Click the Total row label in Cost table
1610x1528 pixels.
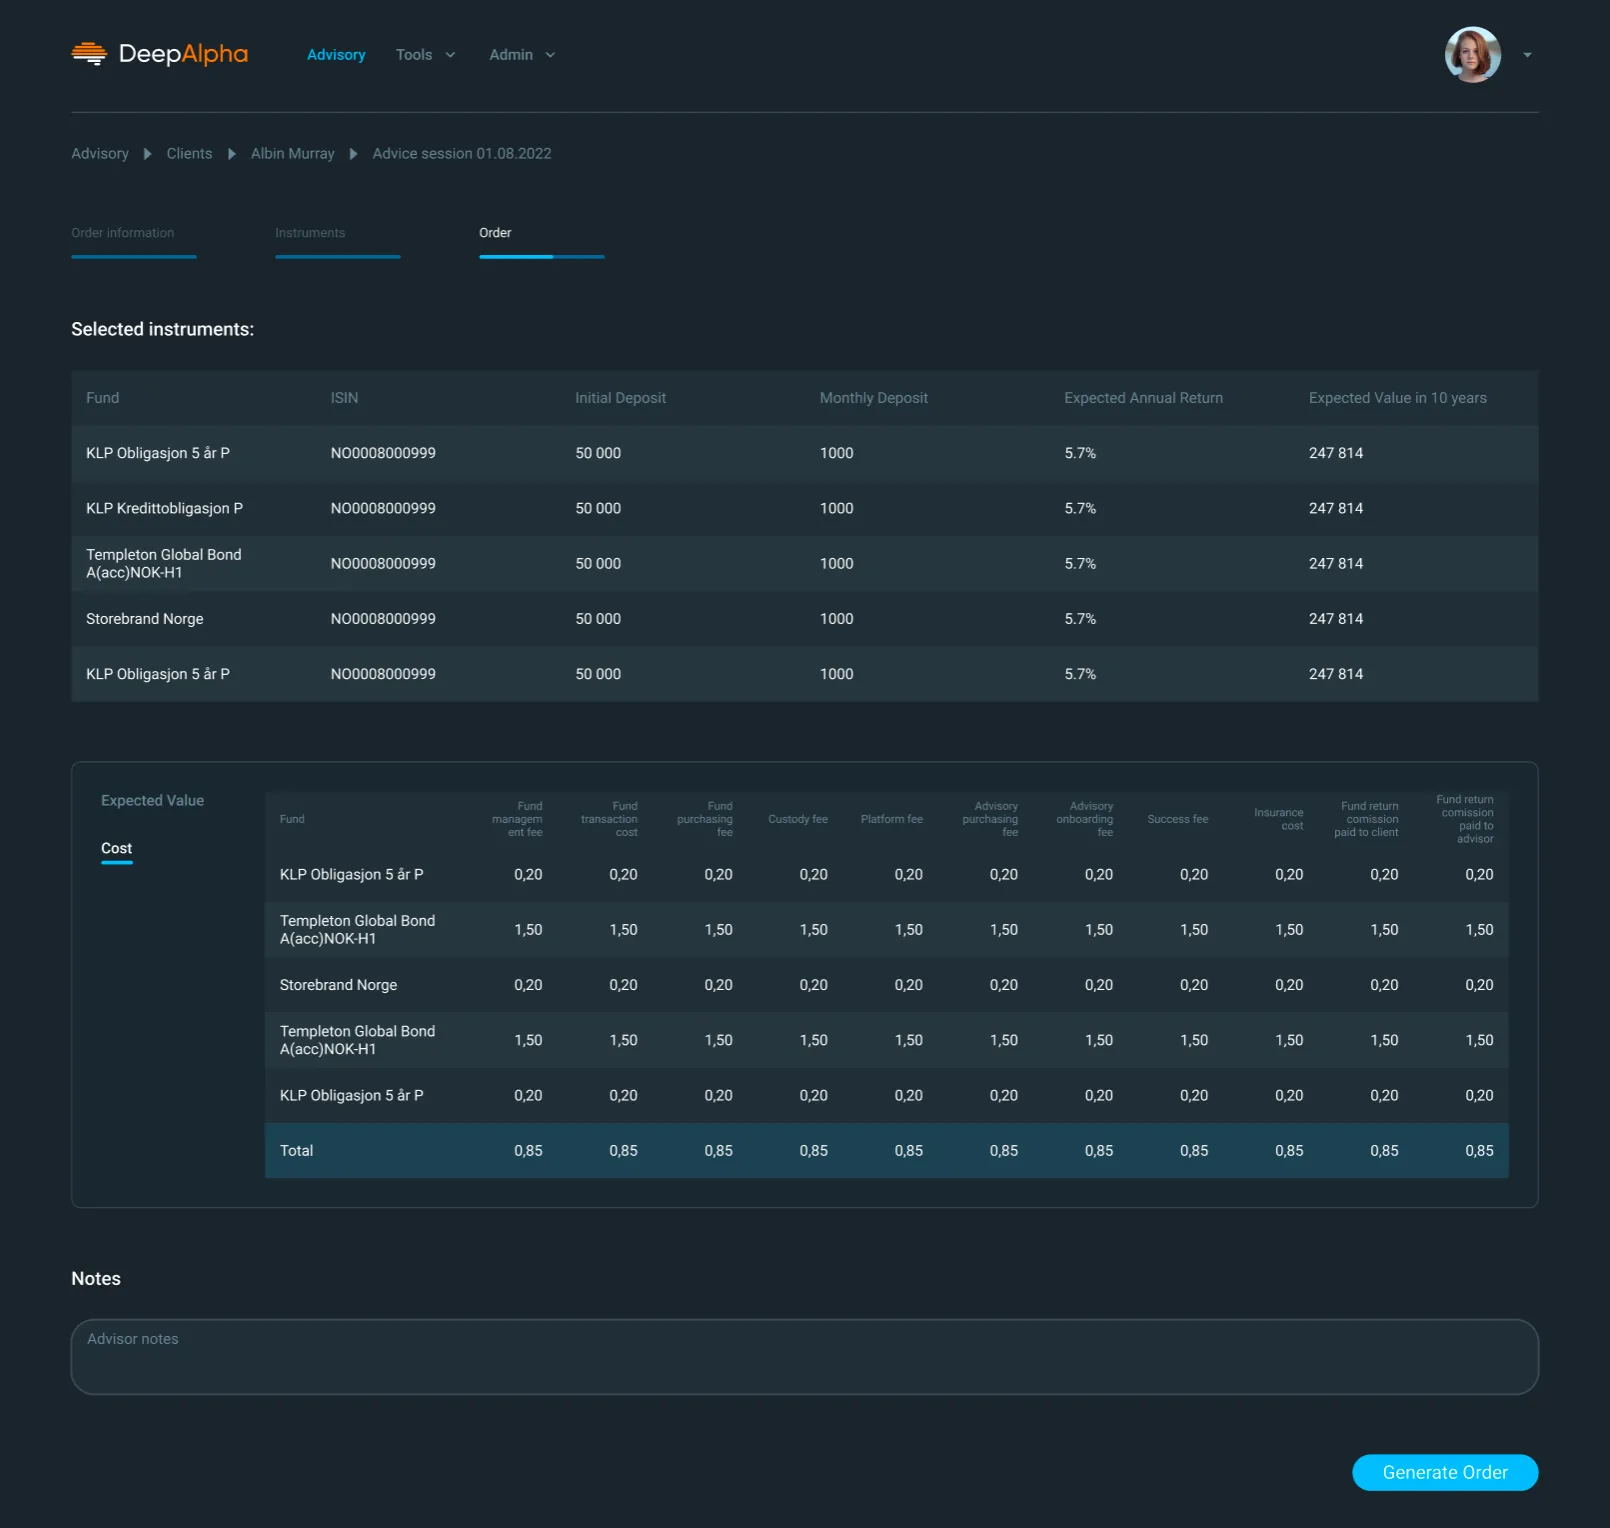tap(297, 1151)
